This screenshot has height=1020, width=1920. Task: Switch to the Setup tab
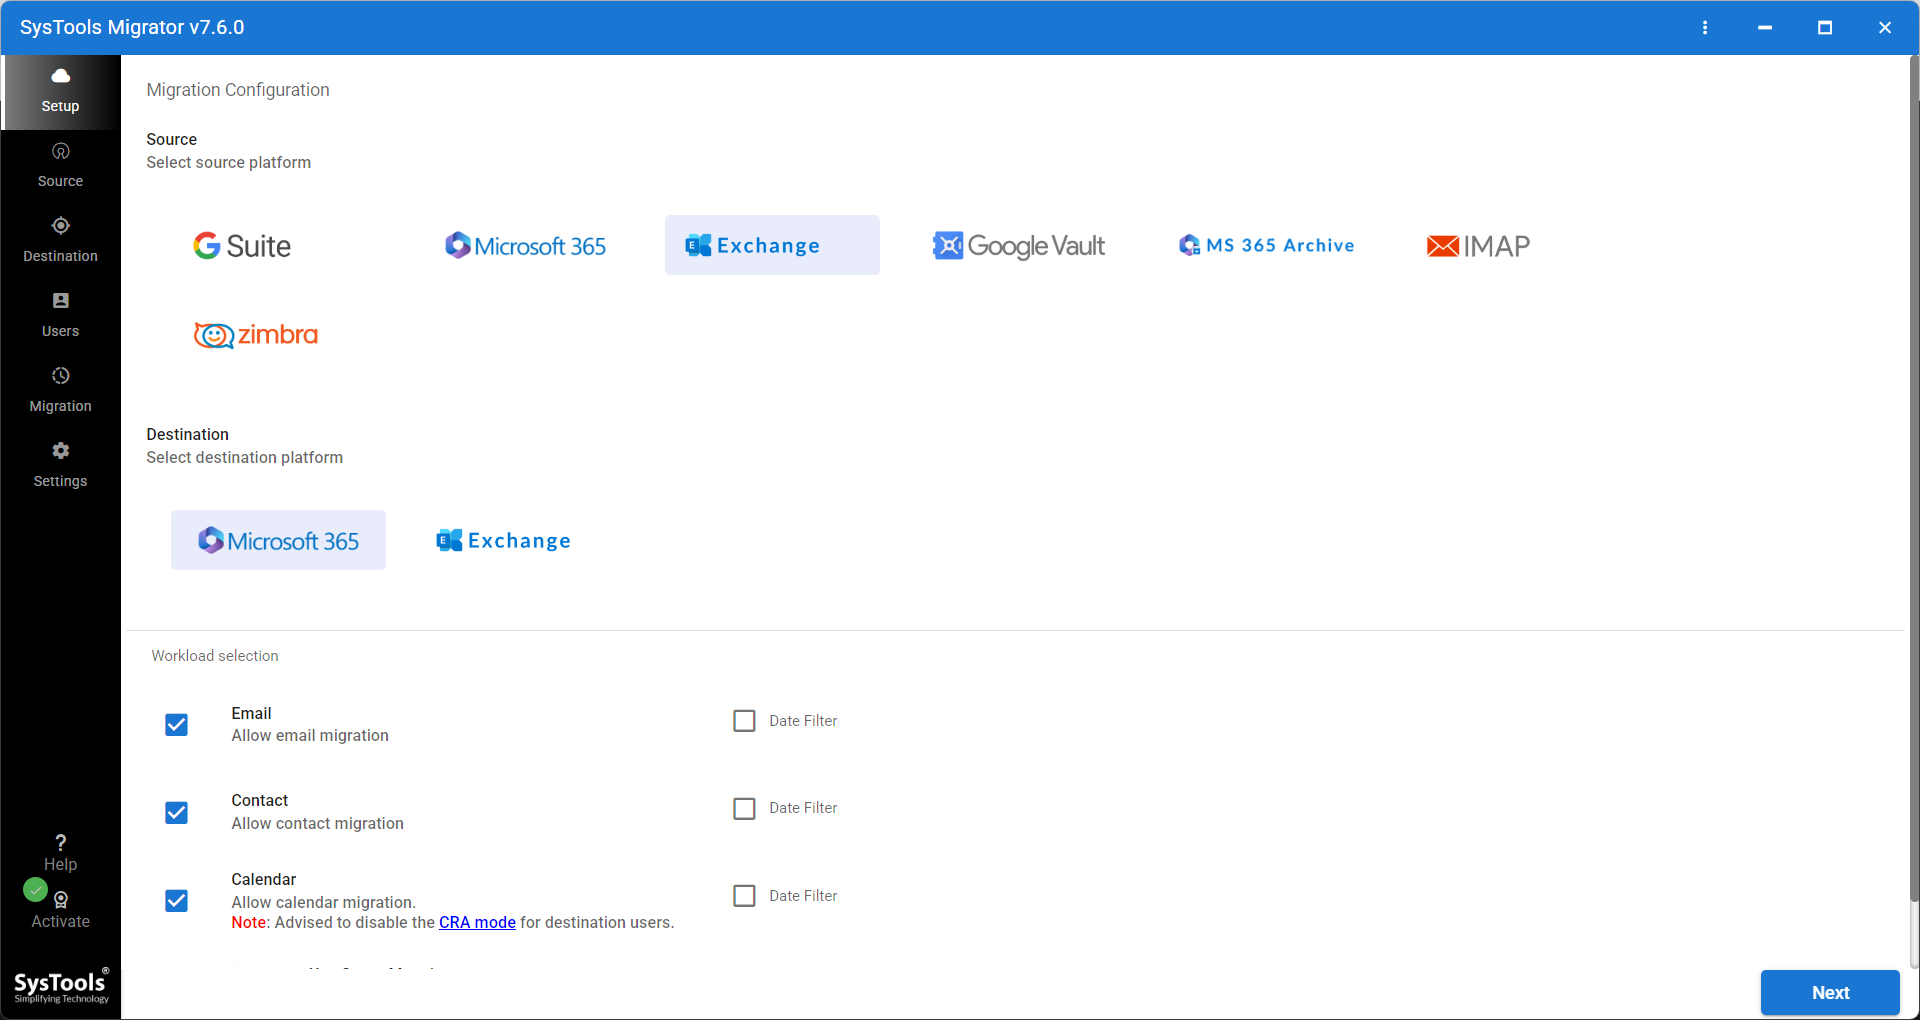tap(60, 89)
